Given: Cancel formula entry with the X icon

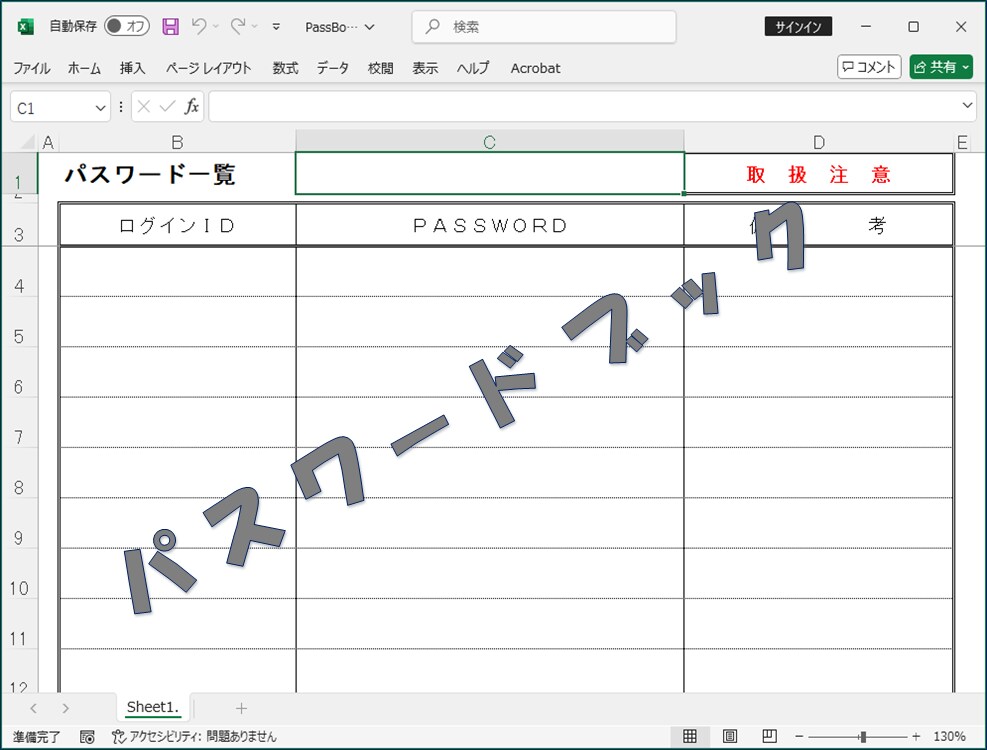Looking at the screenshot, I should pos(144,107).
